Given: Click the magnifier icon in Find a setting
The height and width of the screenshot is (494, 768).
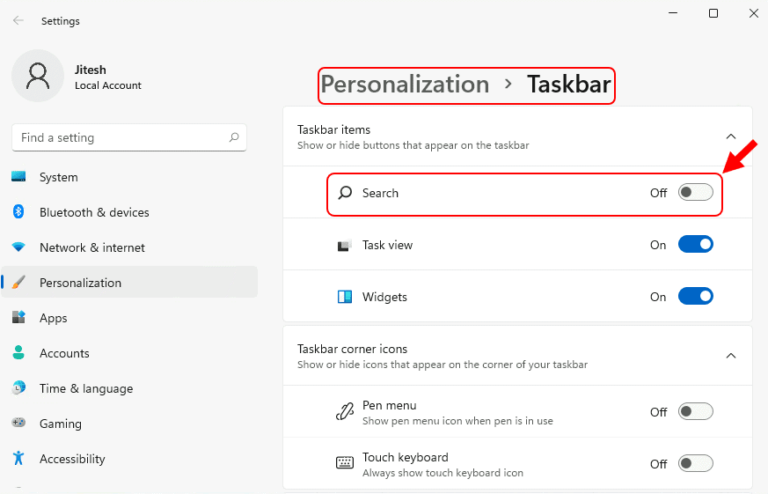Looking at the screenshot, I should [x=234, y=138].
